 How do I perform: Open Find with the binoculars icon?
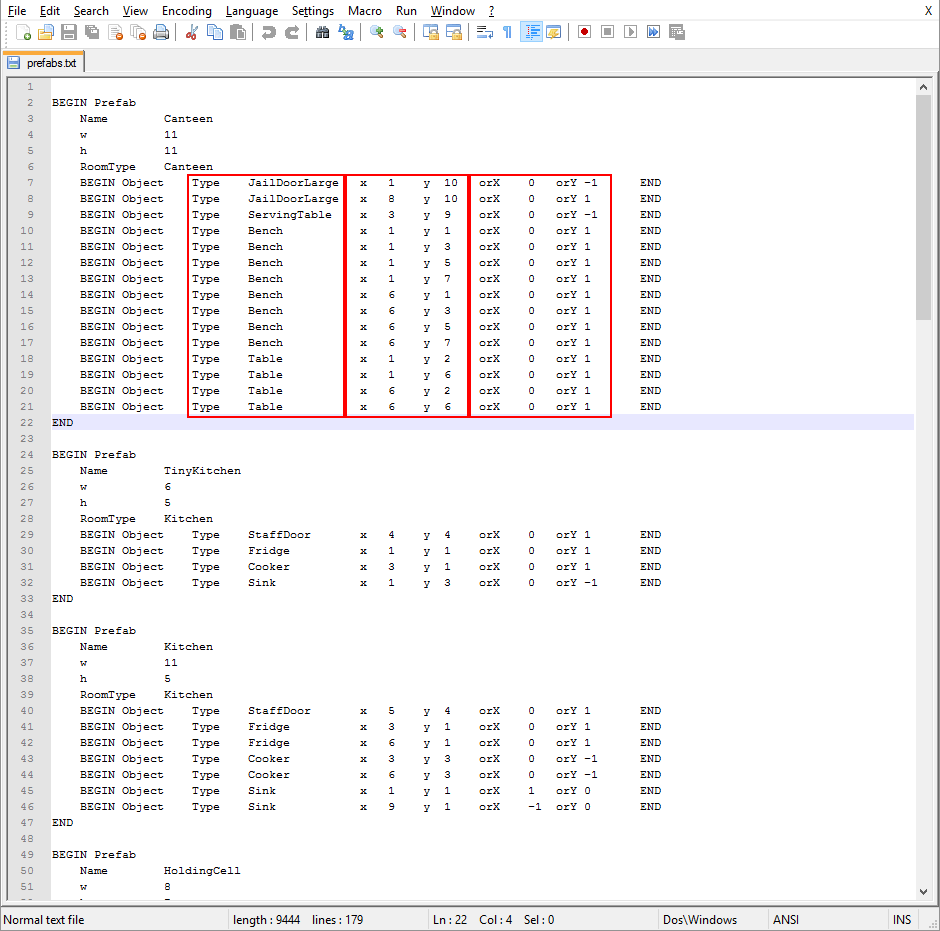323,32
